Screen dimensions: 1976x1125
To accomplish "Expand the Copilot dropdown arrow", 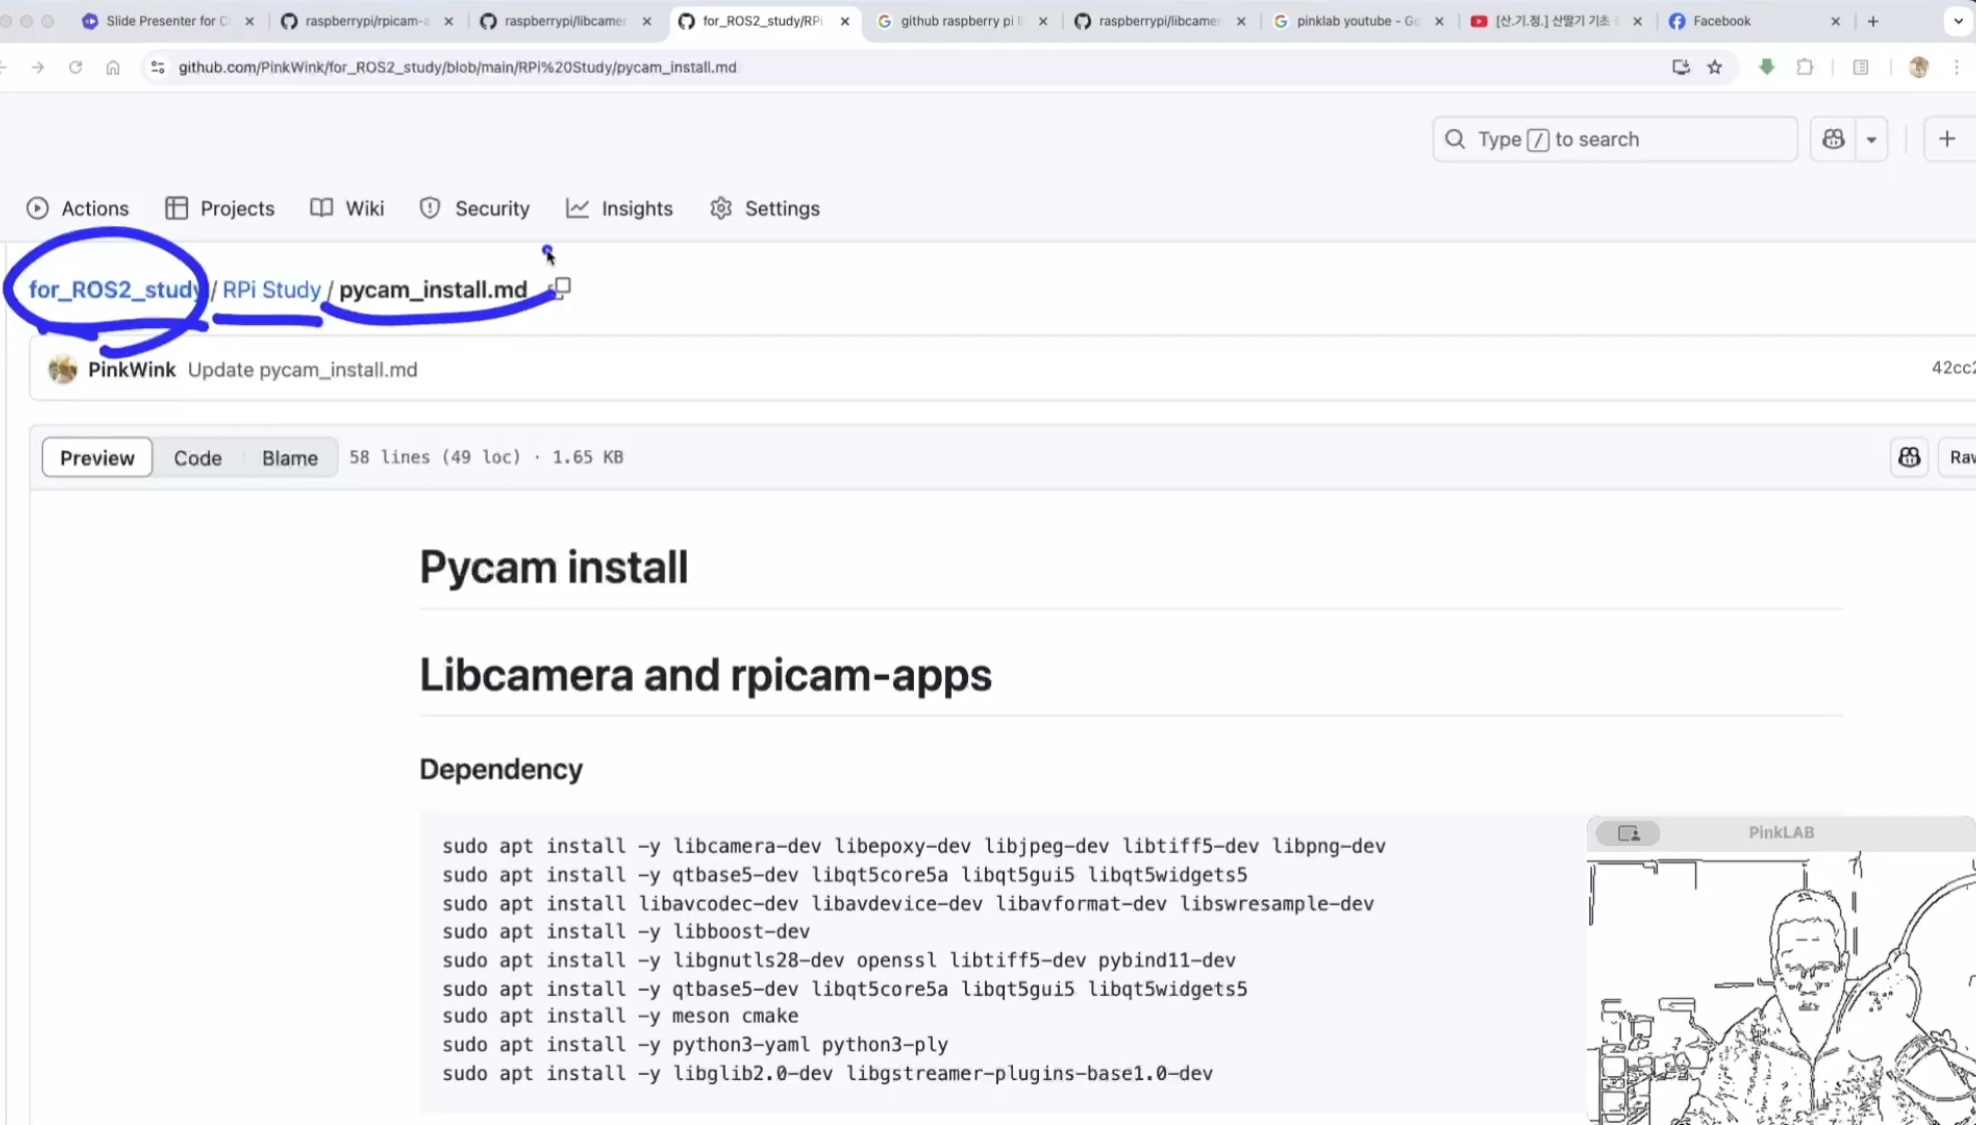I will coord(1871,139).
